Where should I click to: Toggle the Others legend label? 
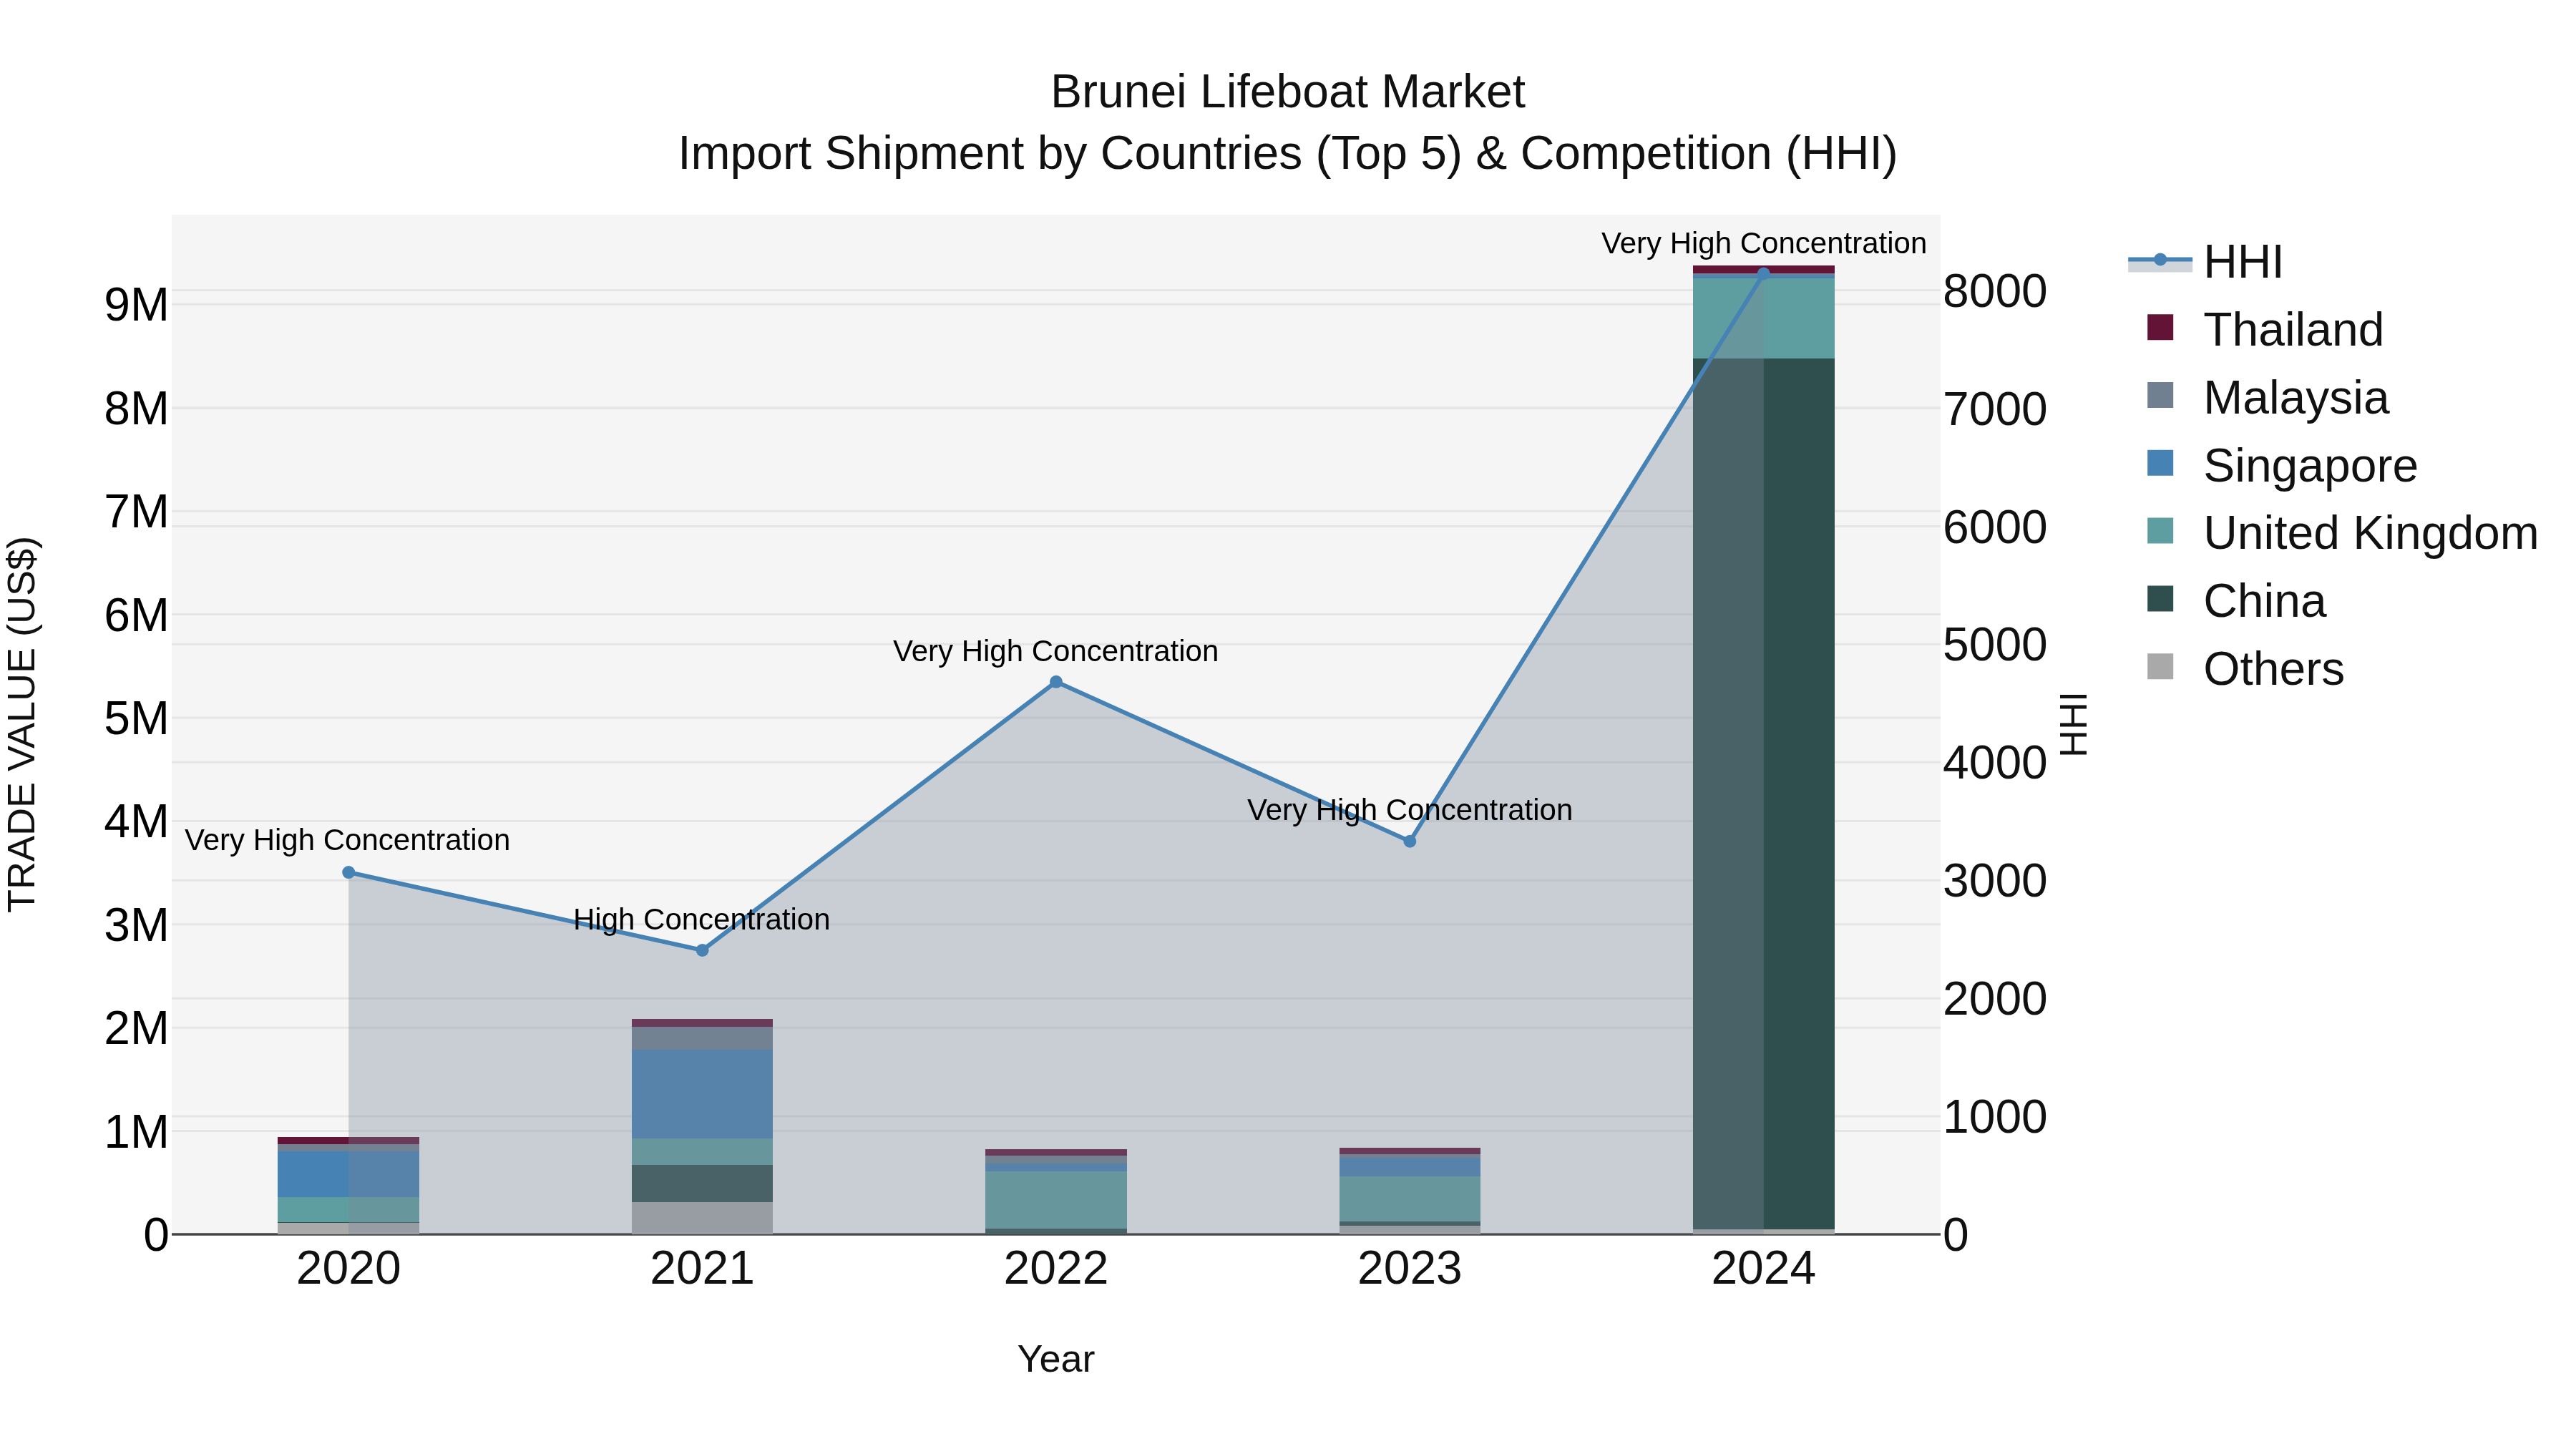pos(2273,670)
